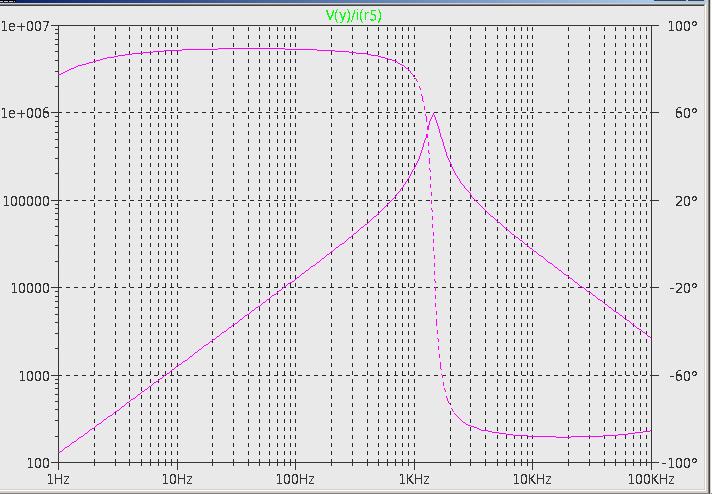Viewport: 712px width, 494px height.
Task: Click the 100000 magnitude axis label
Action: tap(26, 200)
